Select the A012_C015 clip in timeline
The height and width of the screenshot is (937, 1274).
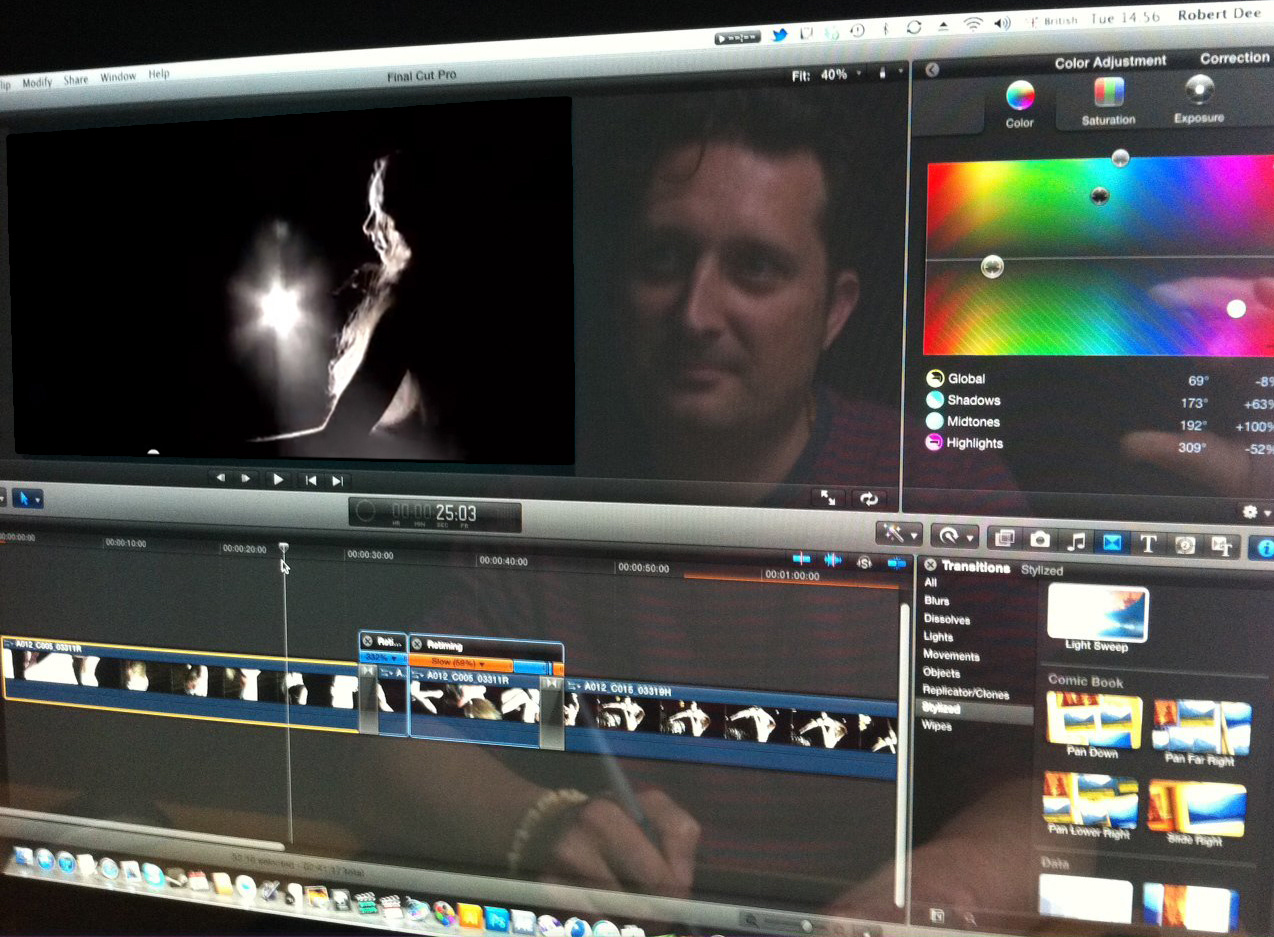coord(730,727)
